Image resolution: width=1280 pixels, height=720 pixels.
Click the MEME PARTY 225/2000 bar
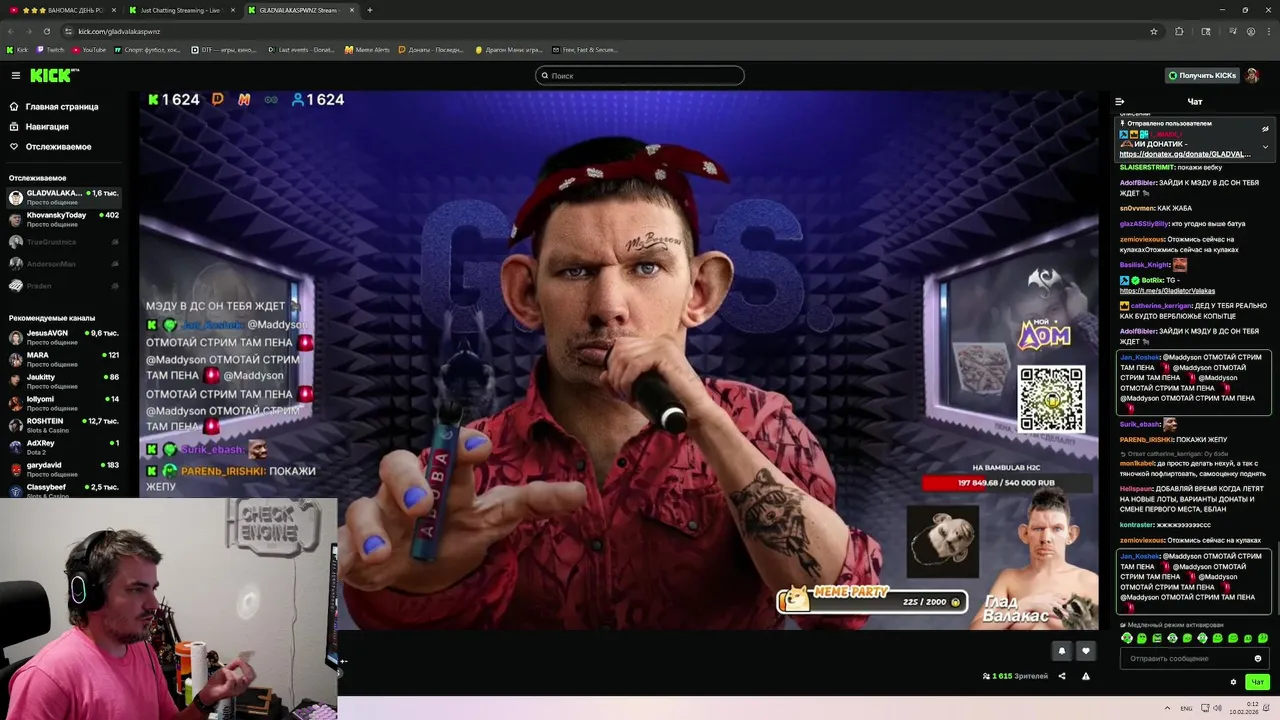pos(872,600)
